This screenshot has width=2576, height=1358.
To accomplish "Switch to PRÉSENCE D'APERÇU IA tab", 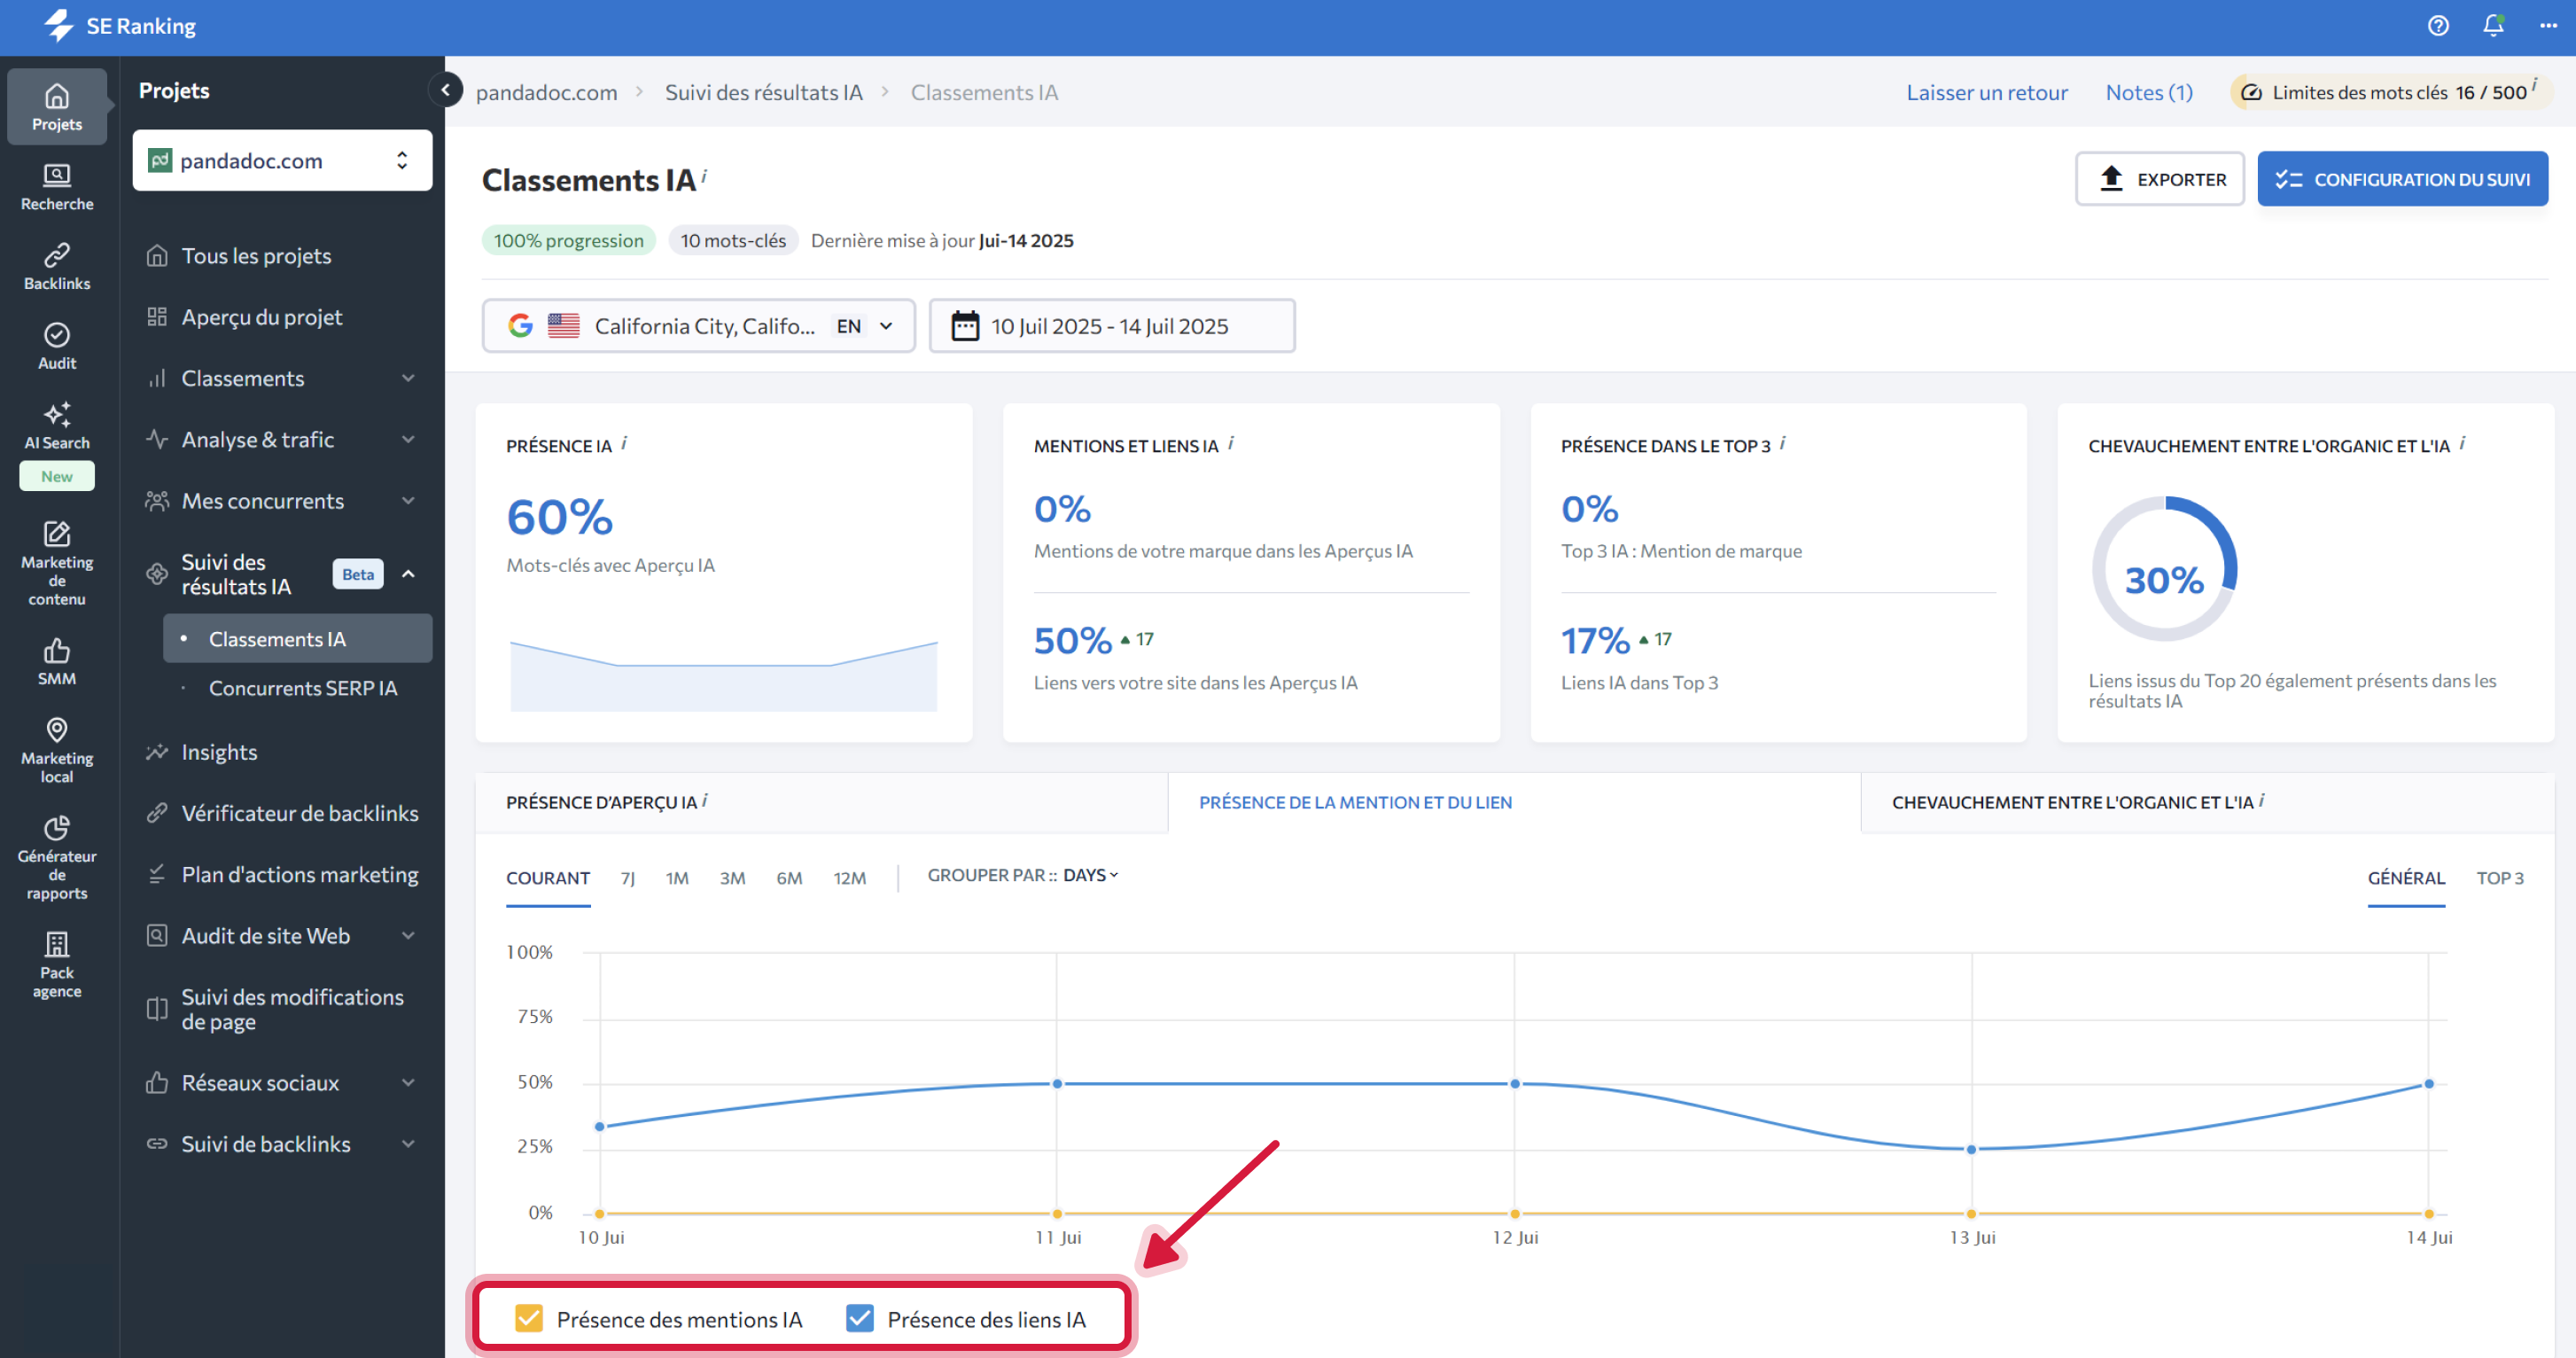I will click(821, 802).
